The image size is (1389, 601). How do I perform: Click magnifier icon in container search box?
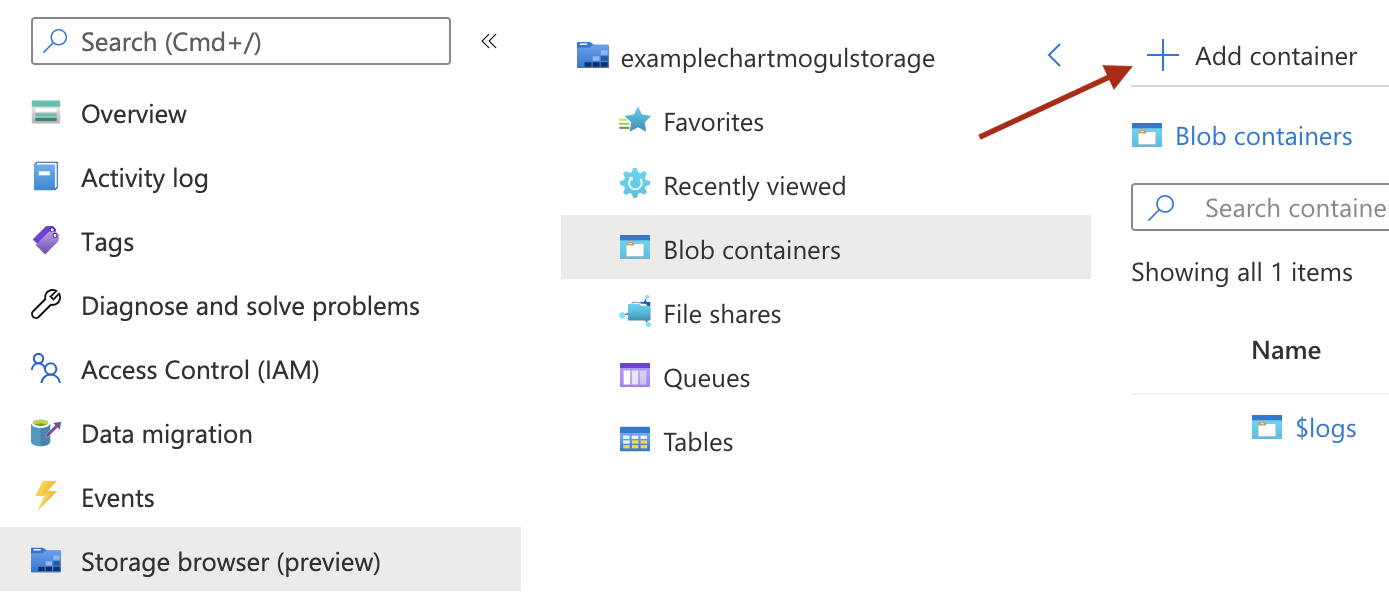click(1161, 208)
